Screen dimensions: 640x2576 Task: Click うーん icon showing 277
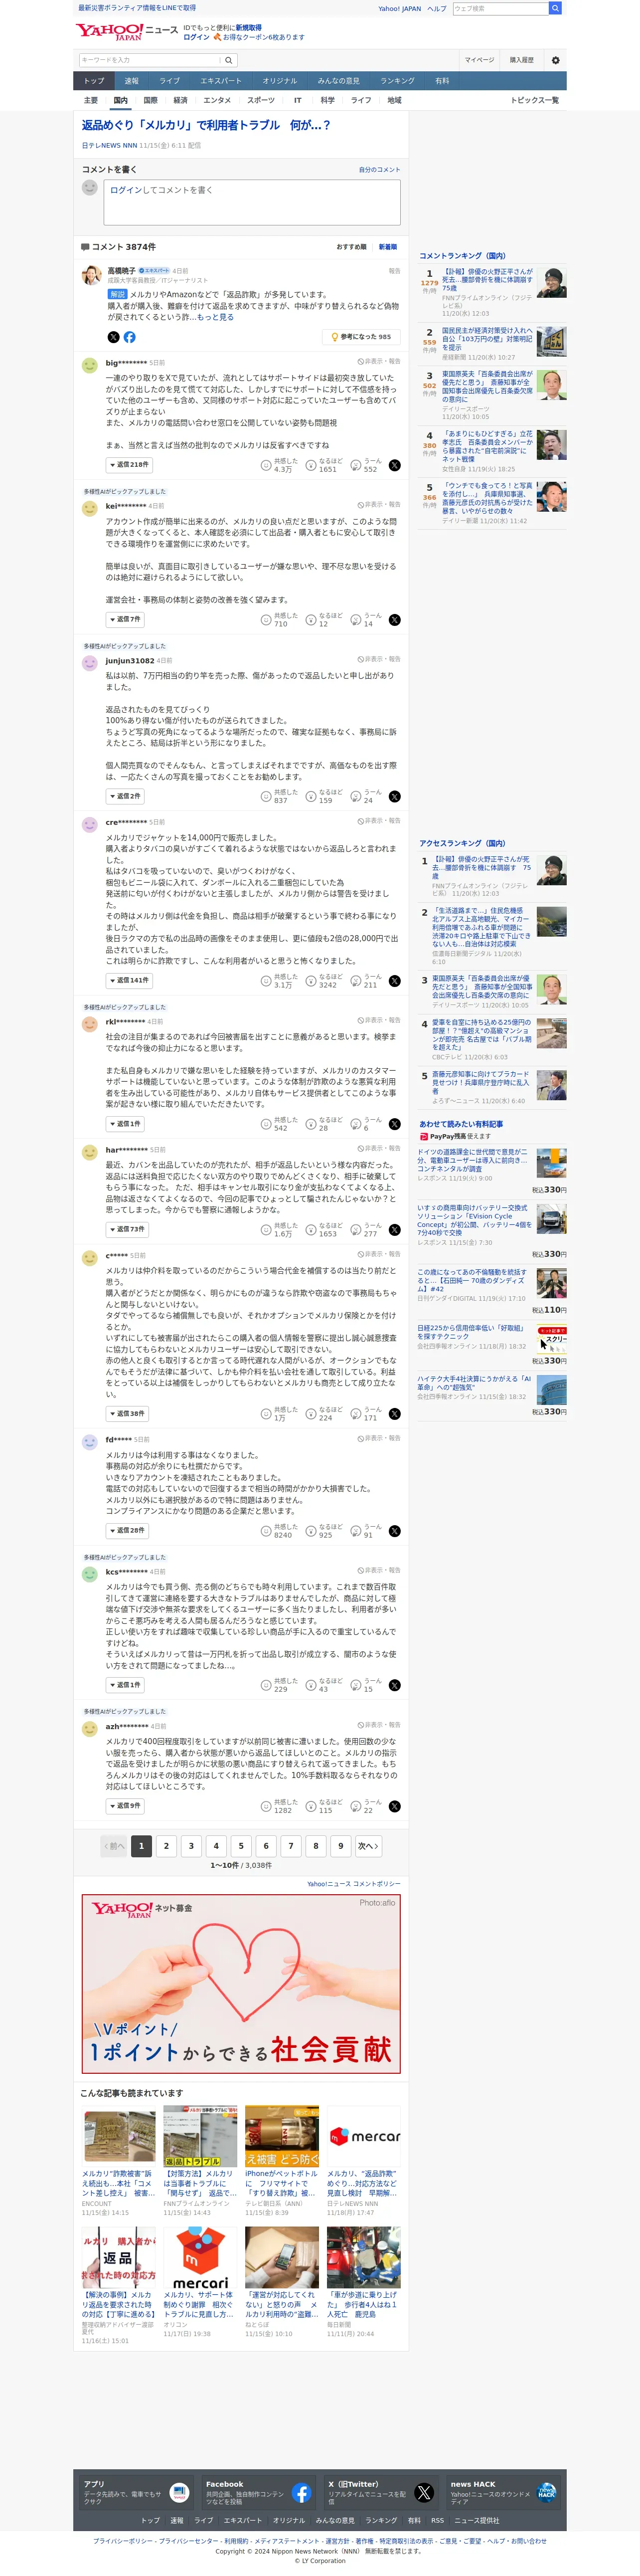(355, 1230)
